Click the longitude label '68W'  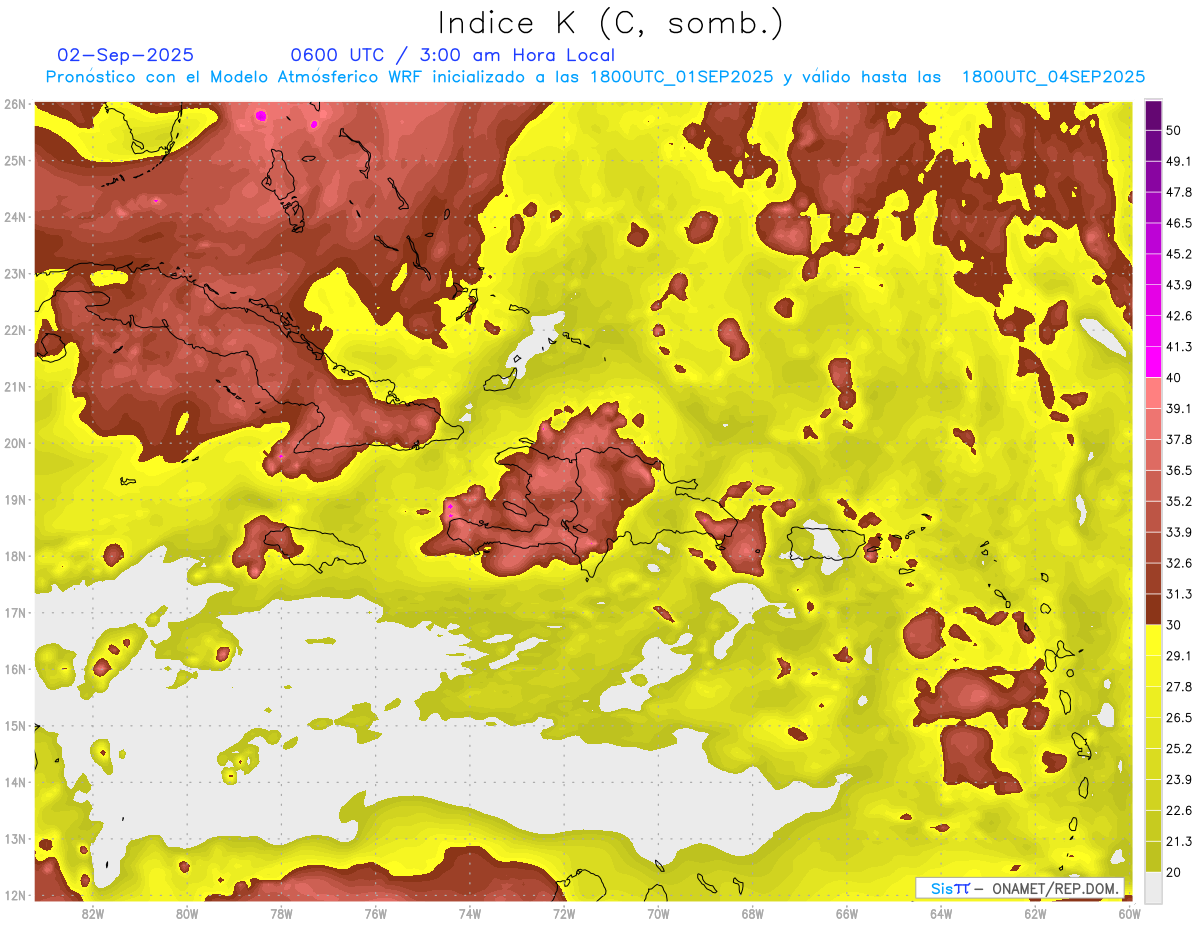[x=753, y=914]
